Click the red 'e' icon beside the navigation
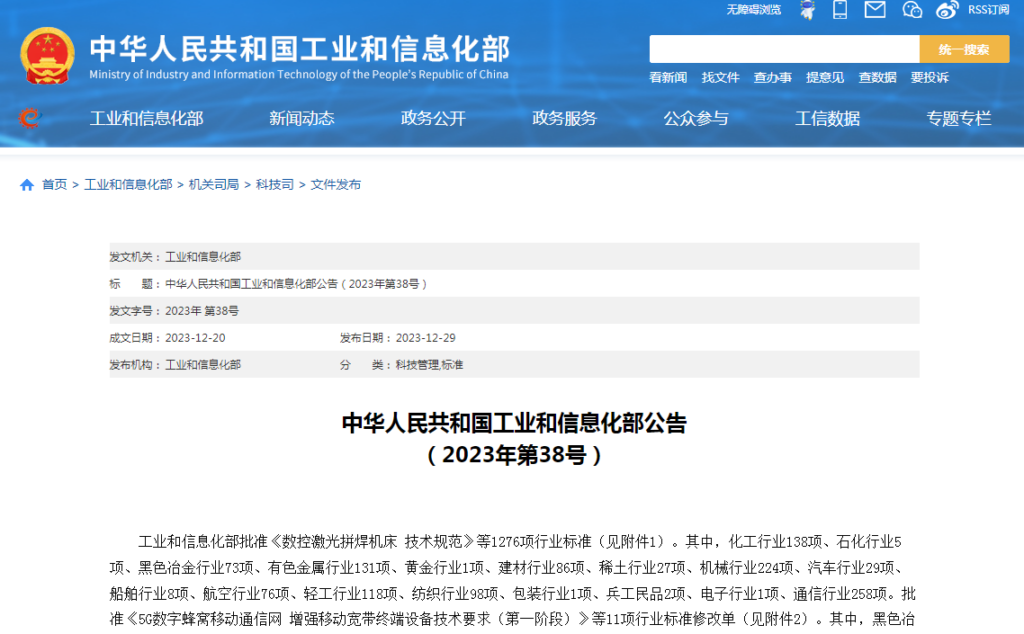Image resolution: width=1024 pixels, height=634 pixels. pyautogui.click(x=29, y=118)
